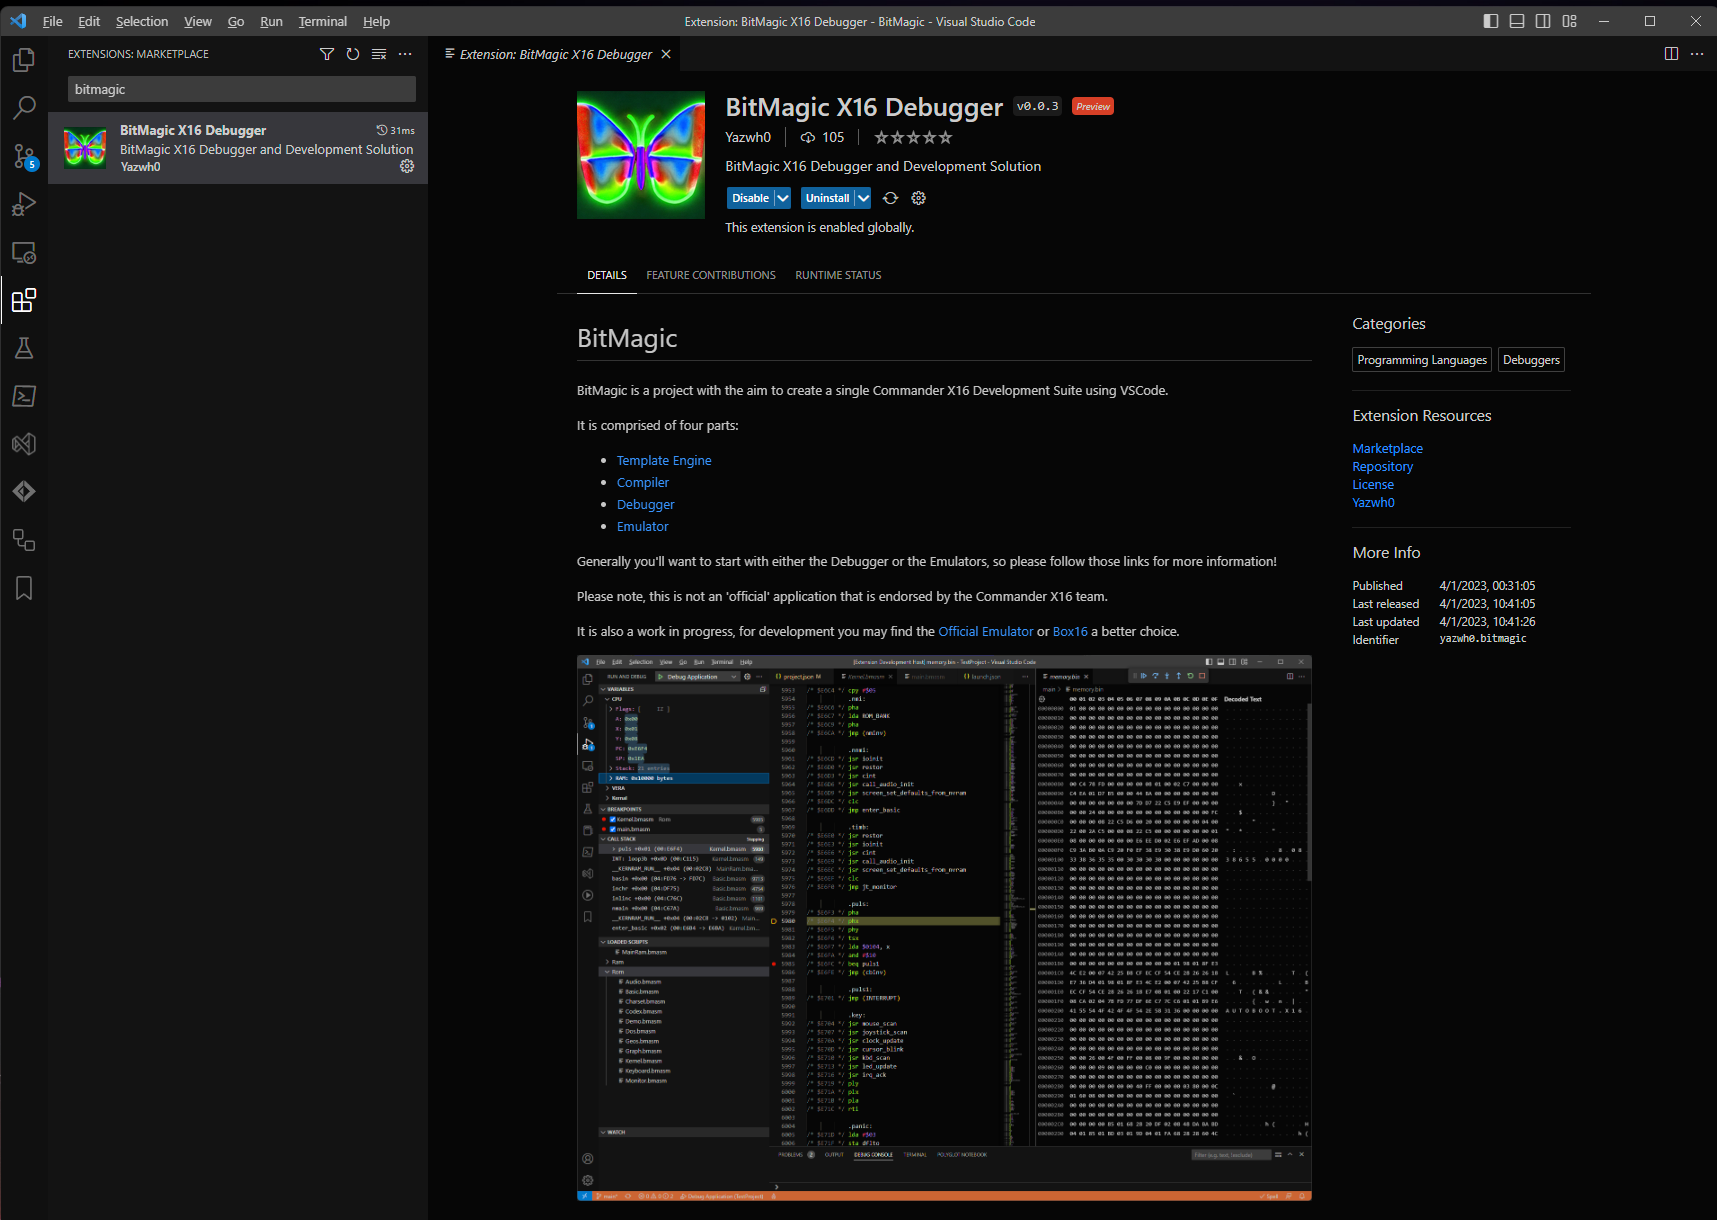Open the bookmark activity bar icon
The image size is (1717, 1220).
click(x=24, y=588)
